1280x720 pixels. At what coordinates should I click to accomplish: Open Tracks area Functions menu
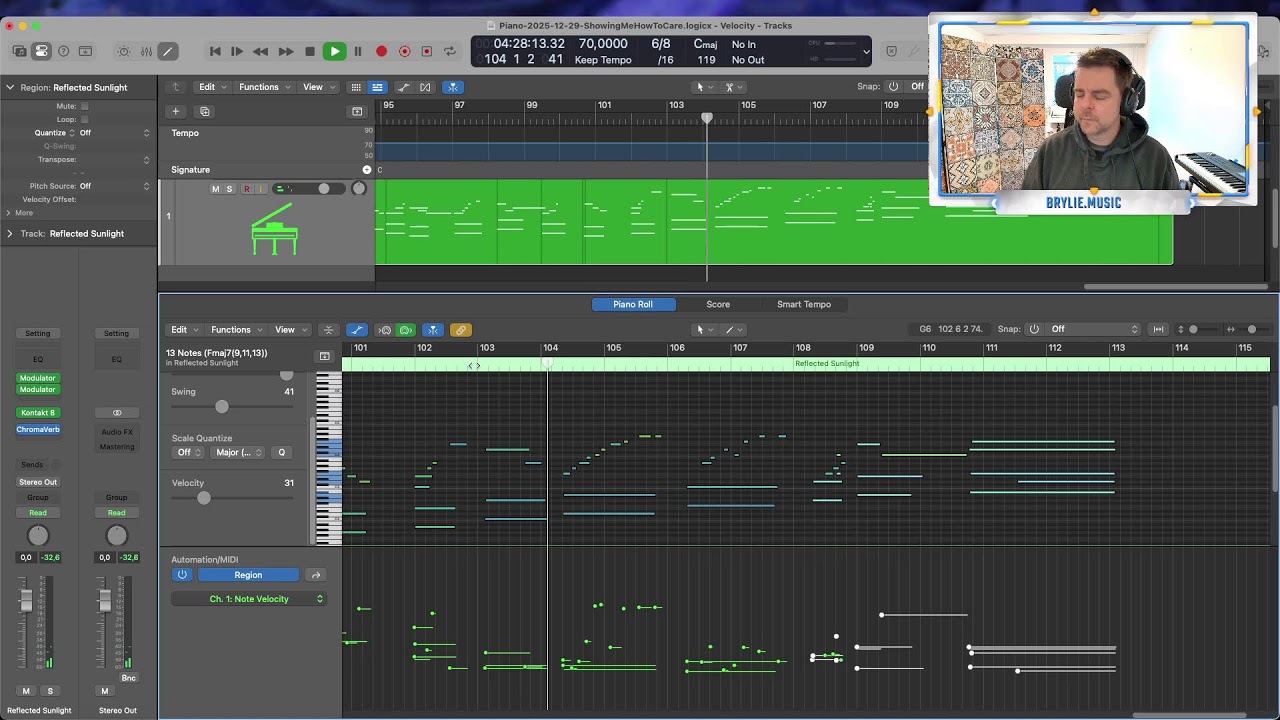[262, 87]
